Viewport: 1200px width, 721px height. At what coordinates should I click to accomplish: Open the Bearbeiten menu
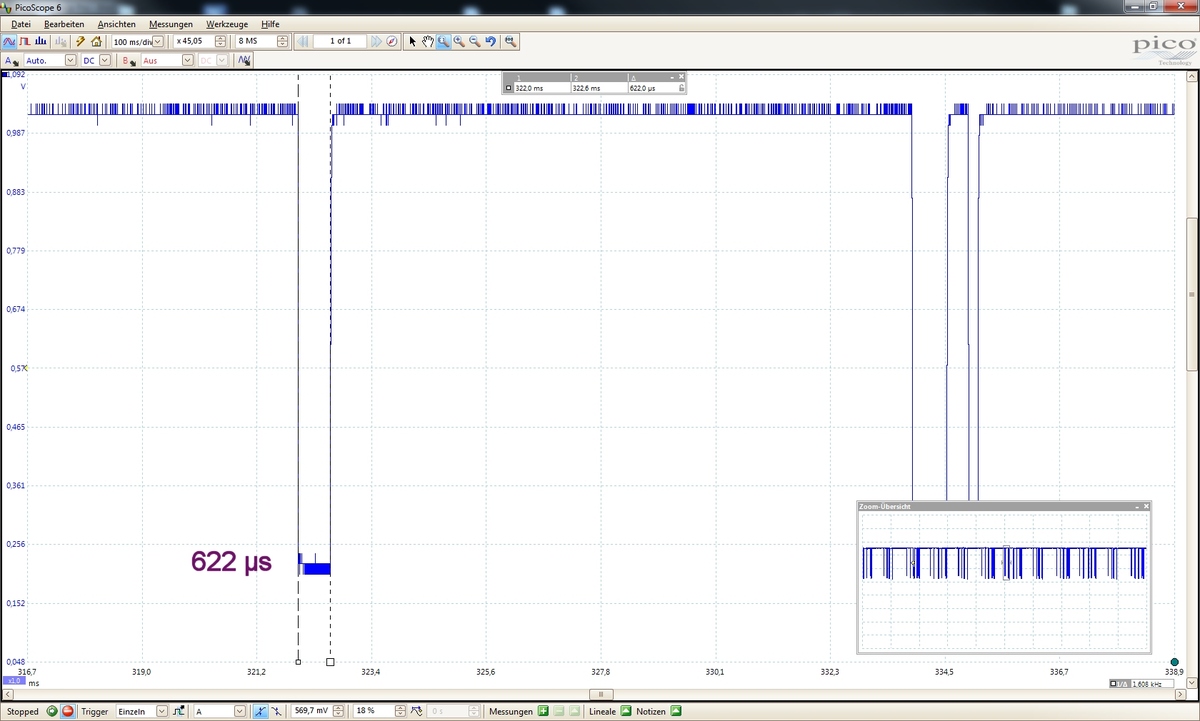(64, 23)
